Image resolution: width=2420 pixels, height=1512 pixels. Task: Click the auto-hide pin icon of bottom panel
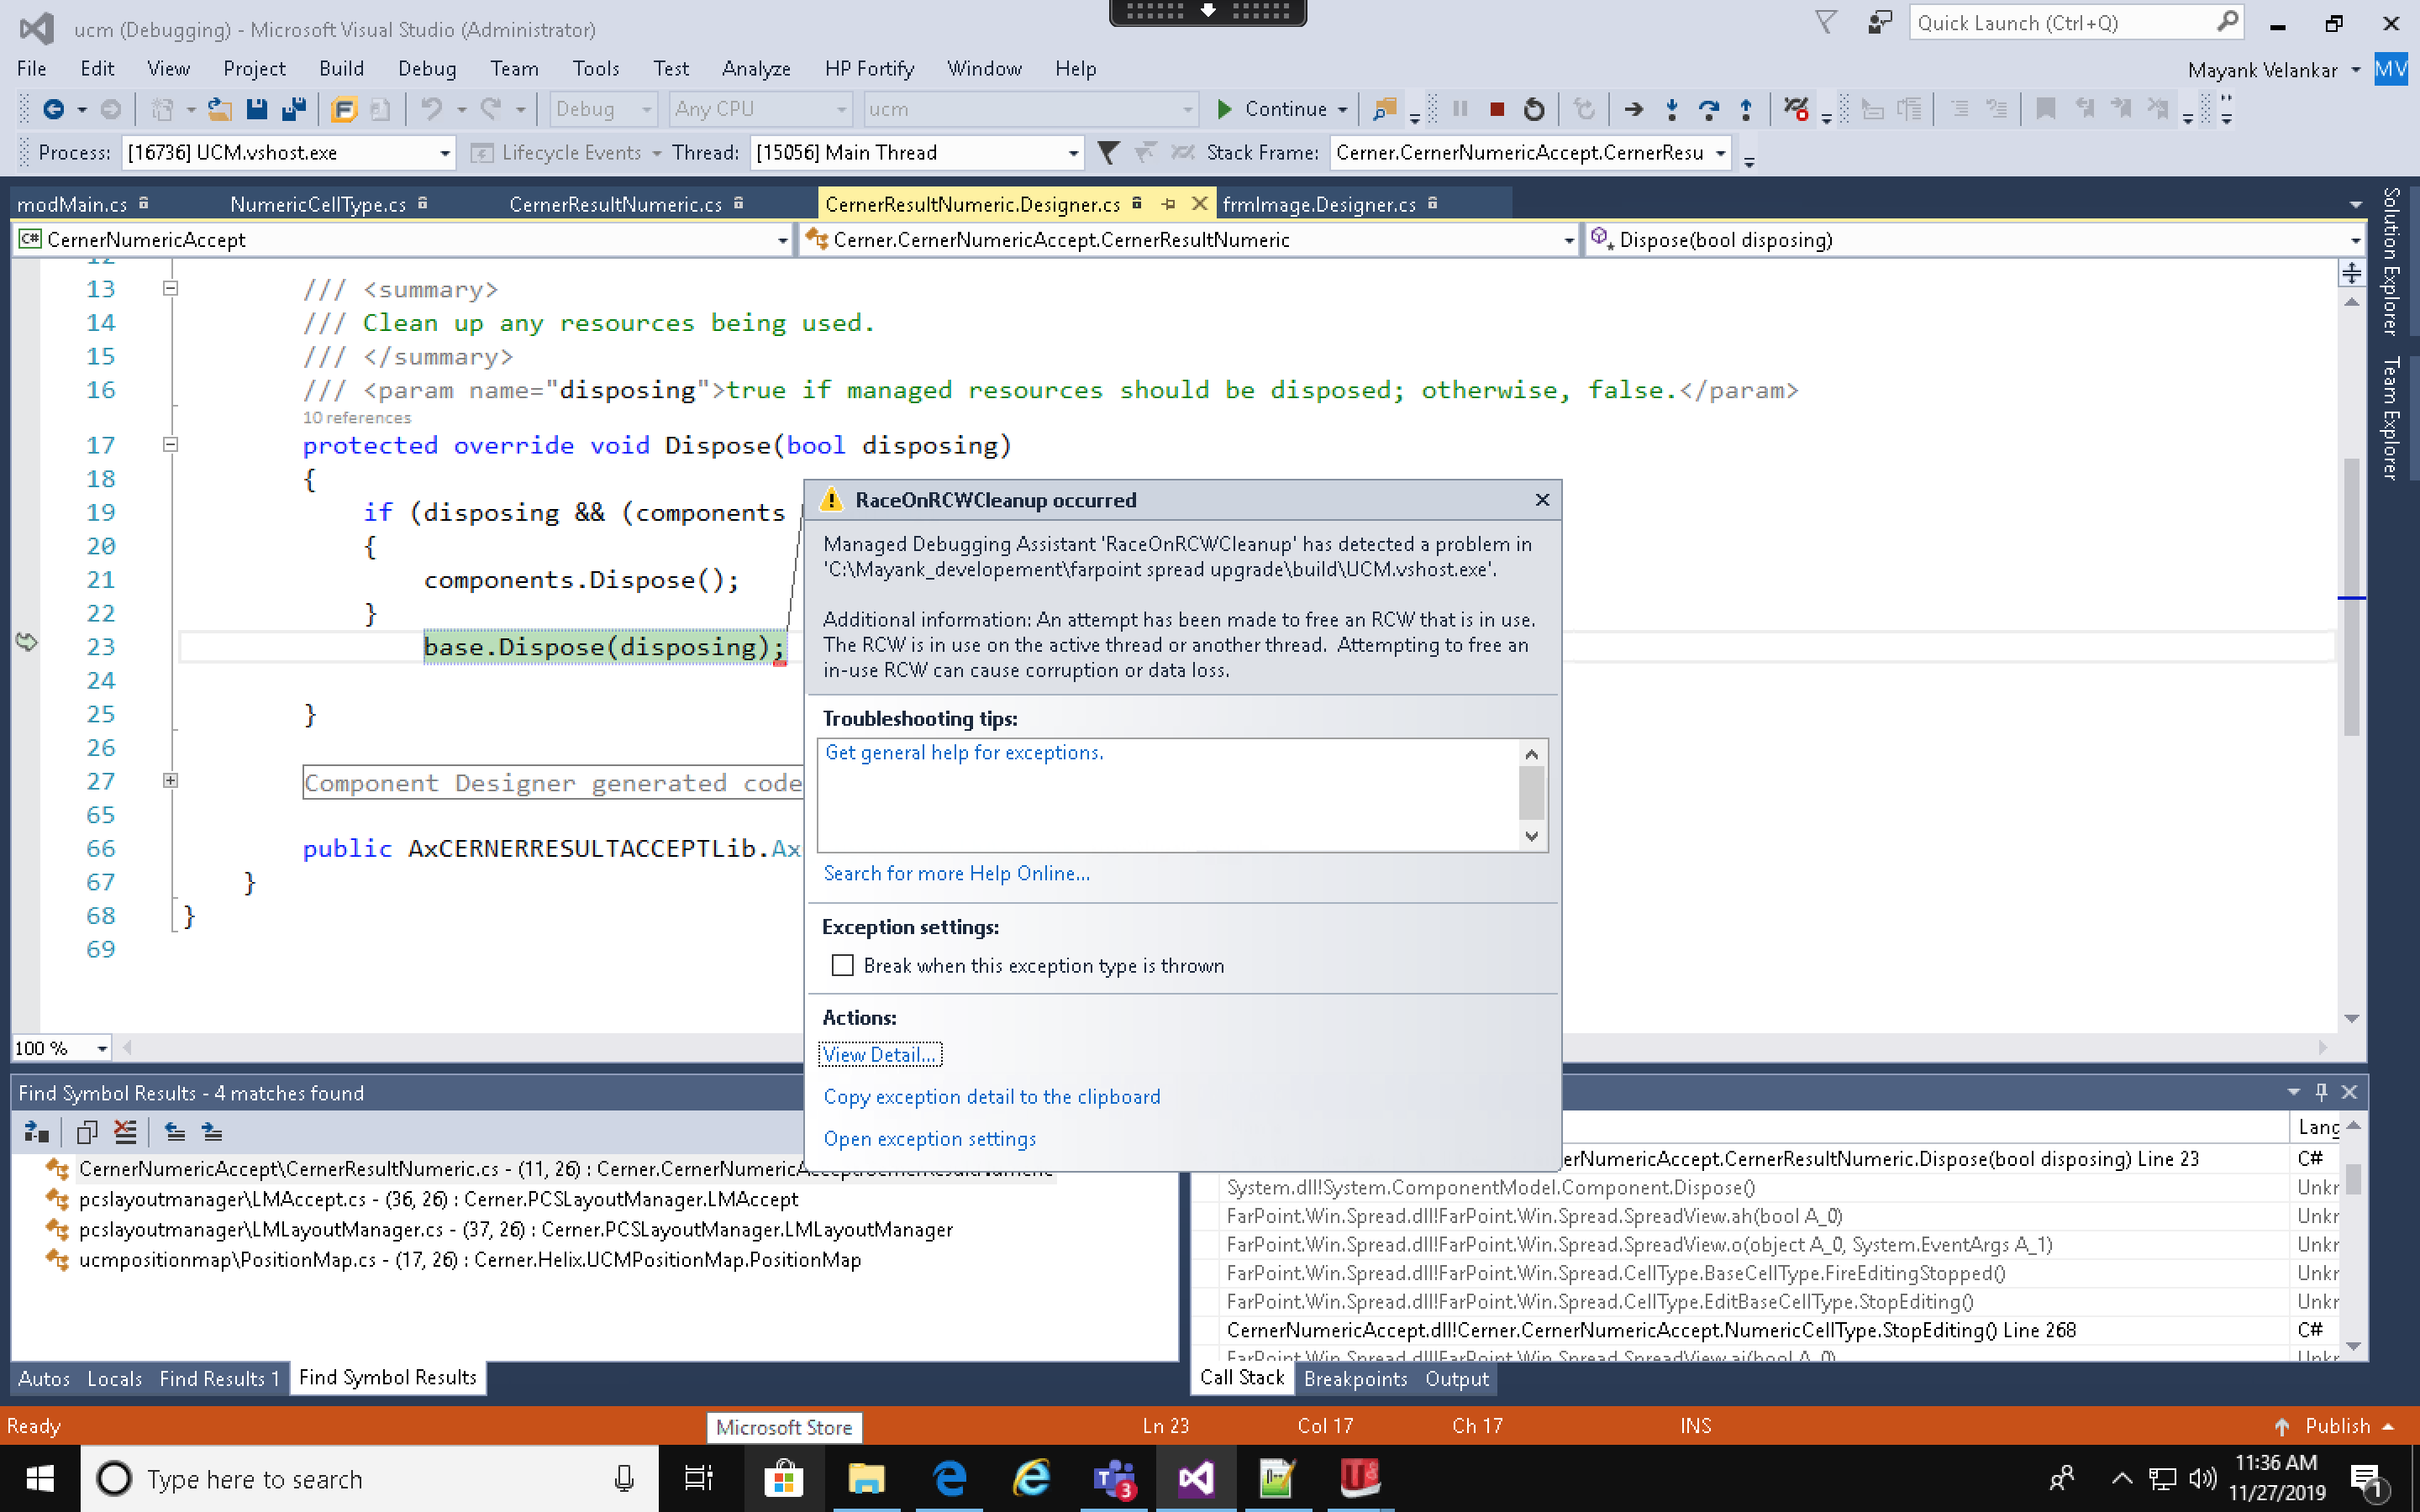click(x=2321, y=1092)
